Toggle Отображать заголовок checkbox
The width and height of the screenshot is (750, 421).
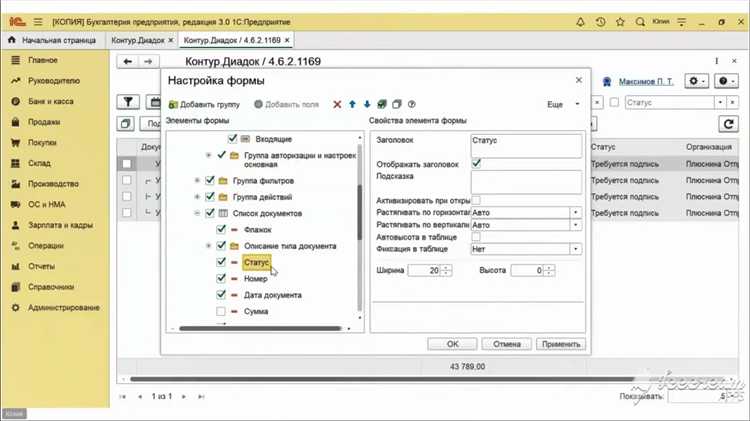coord(476,164)
